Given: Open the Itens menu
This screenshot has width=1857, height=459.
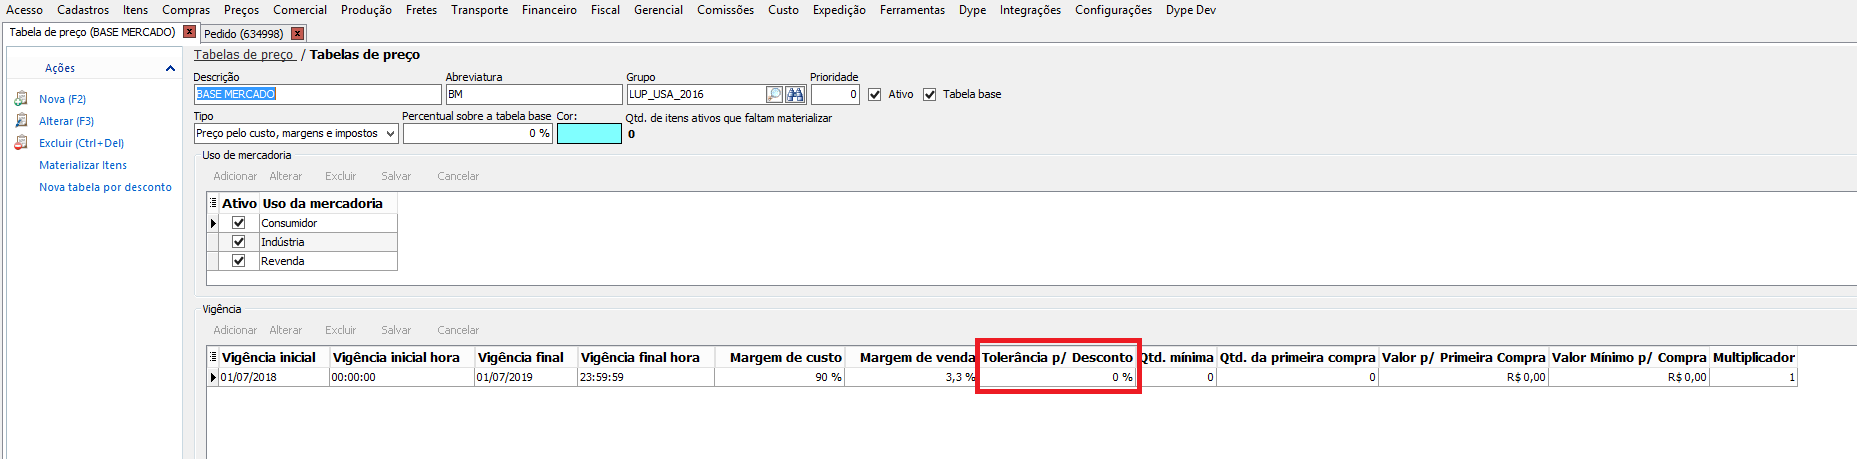Looking at the screenshot, I should click(x=136, y=10).
